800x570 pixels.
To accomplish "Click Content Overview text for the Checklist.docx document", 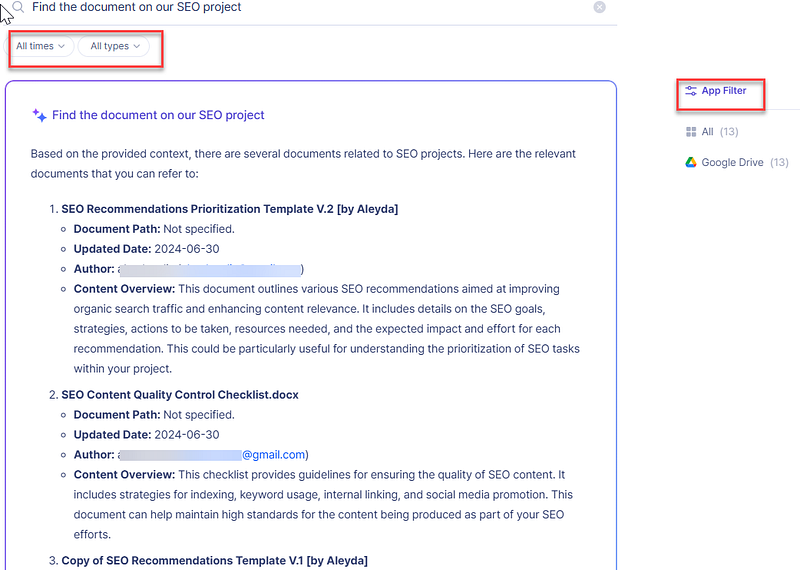I will 323,505.
